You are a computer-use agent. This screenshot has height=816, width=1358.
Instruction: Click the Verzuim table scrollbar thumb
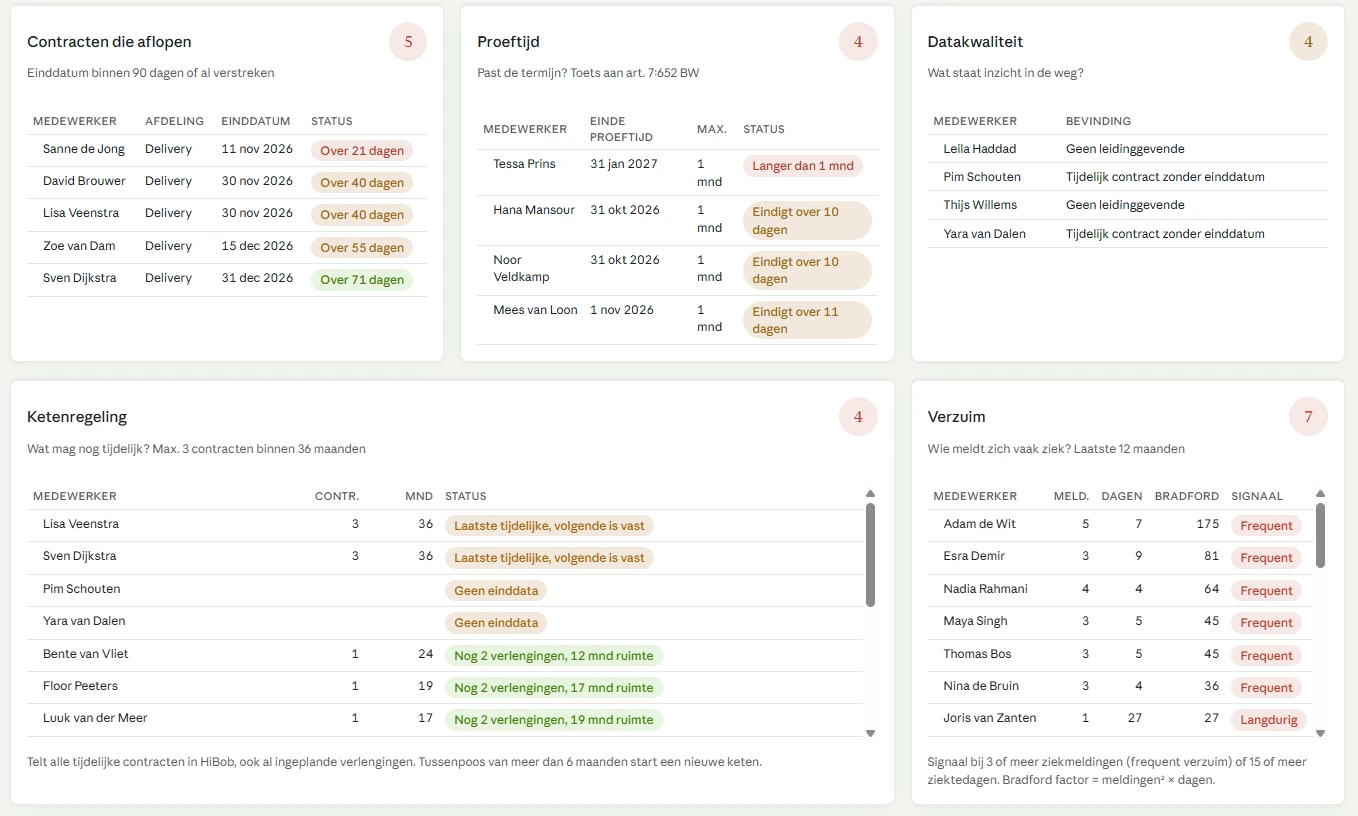coord(1320,535)
